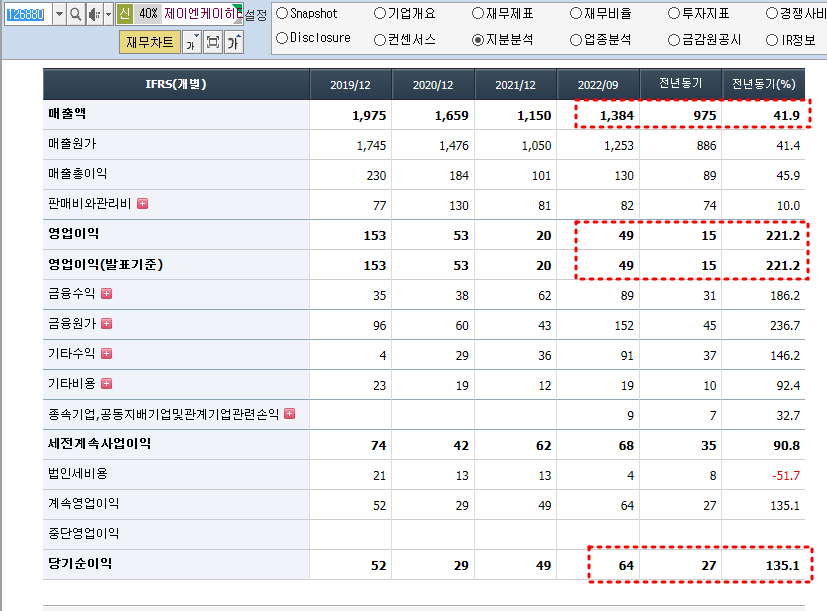Click the 금융원가 2022/09 value 152
The height and width of the screenshot is (611, 827).
coord(624,326)
